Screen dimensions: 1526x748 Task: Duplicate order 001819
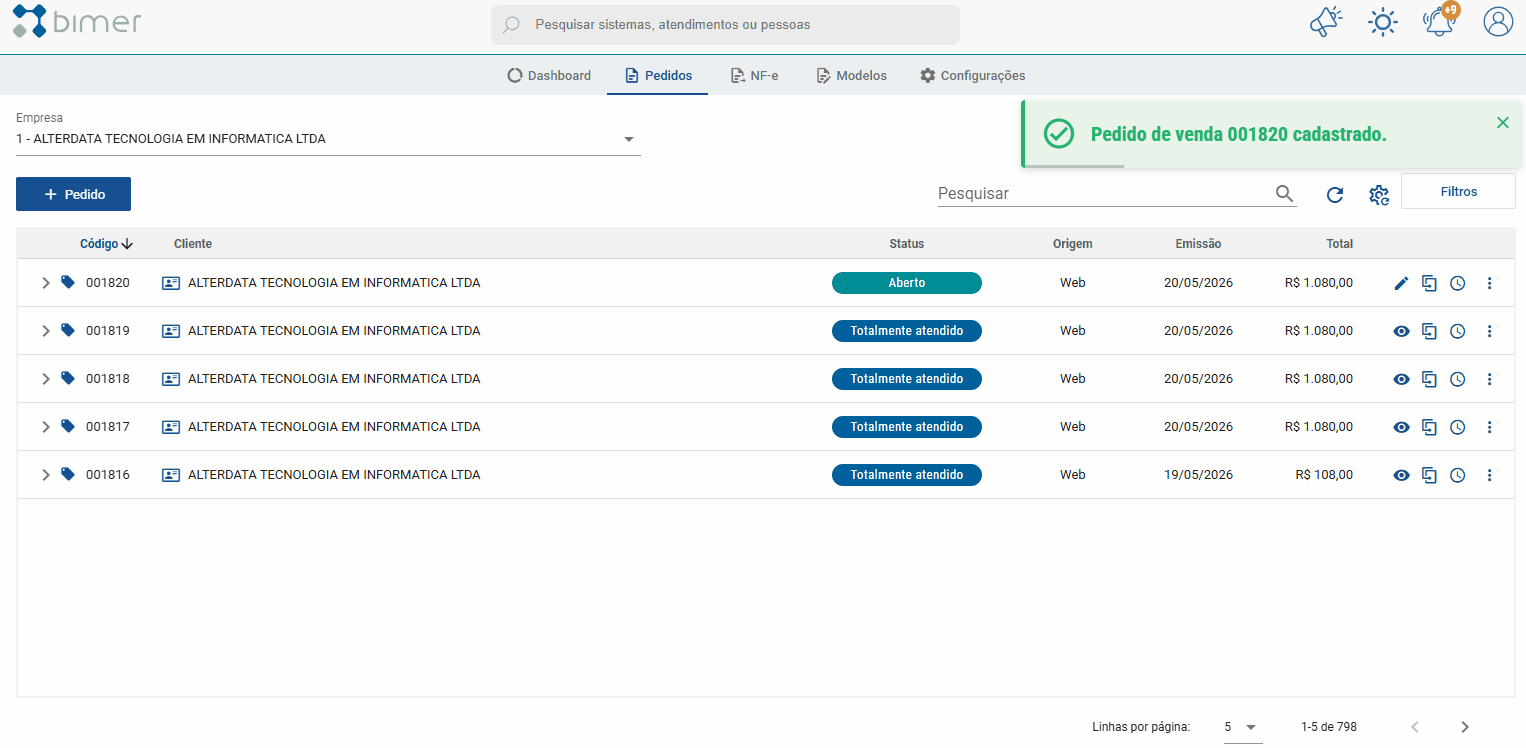1430,332
